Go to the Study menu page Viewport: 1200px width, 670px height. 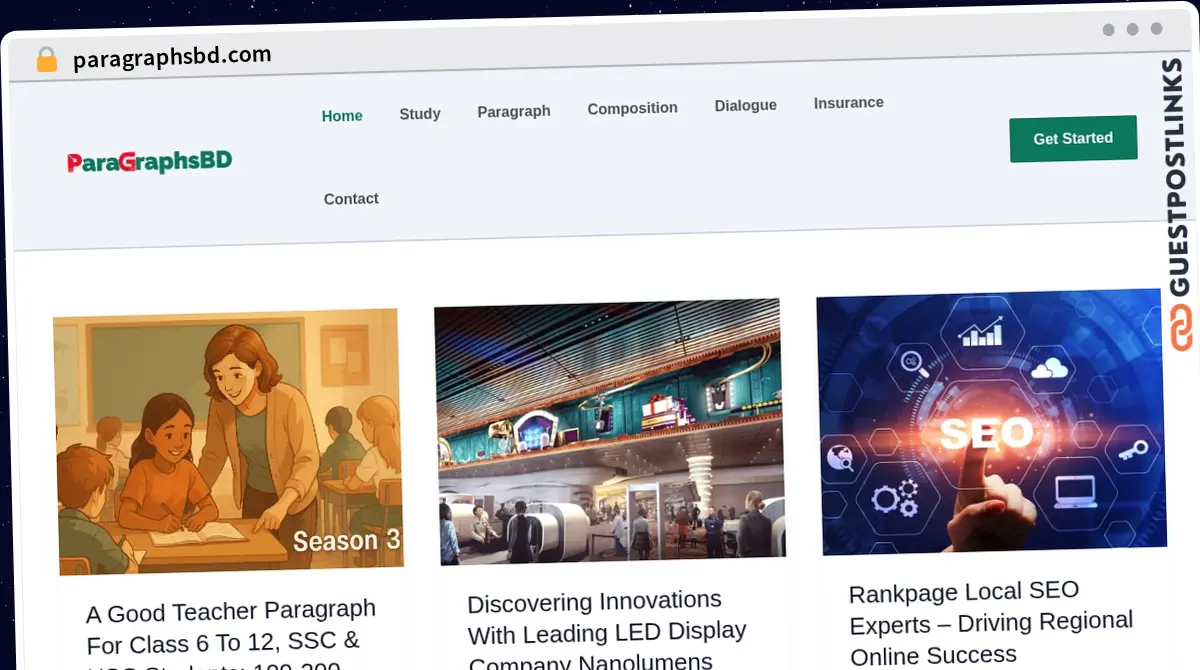420,114
